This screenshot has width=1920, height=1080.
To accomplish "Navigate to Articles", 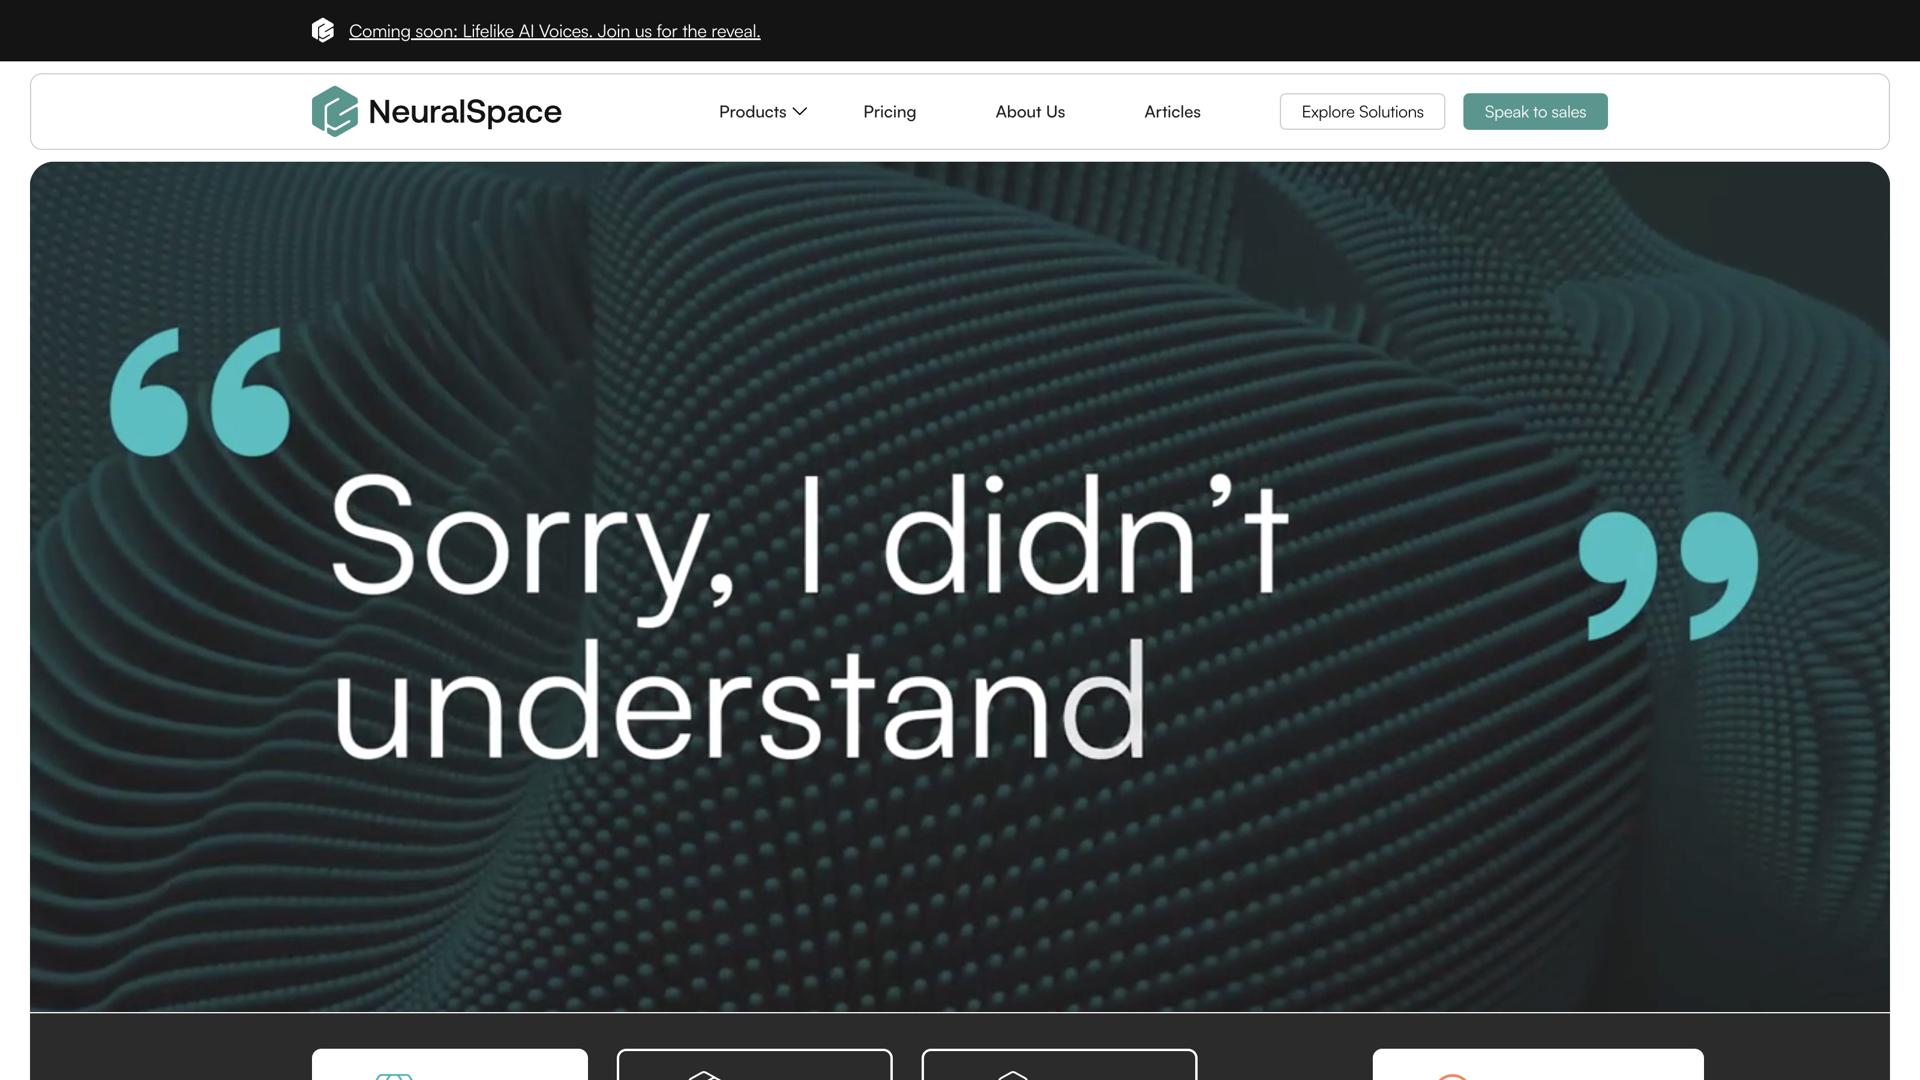I will 1172,111.
